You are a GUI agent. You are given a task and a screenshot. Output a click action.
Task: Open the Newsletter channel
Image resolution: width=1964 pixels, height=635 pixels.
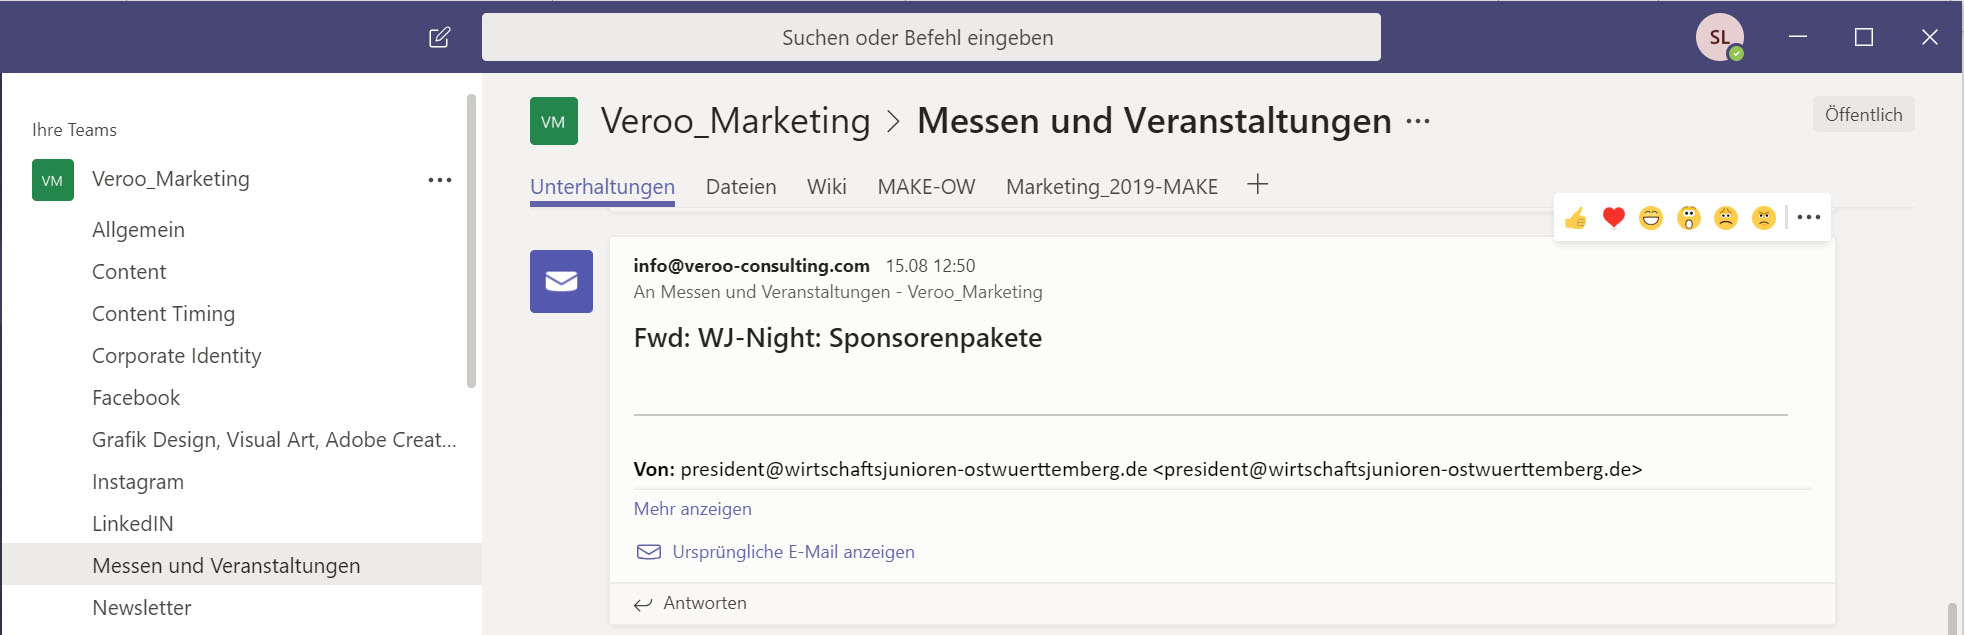[x=141, y=608]
